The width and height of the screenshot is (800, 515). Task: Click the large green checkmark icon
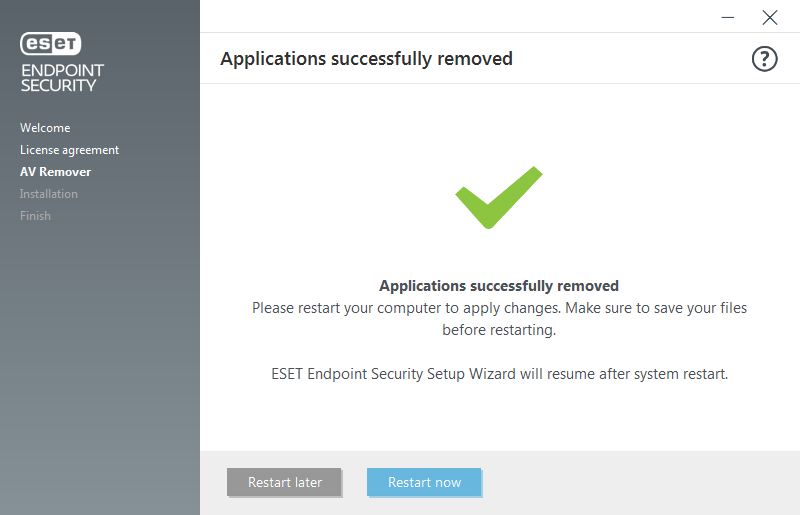[x=498, y=197]
